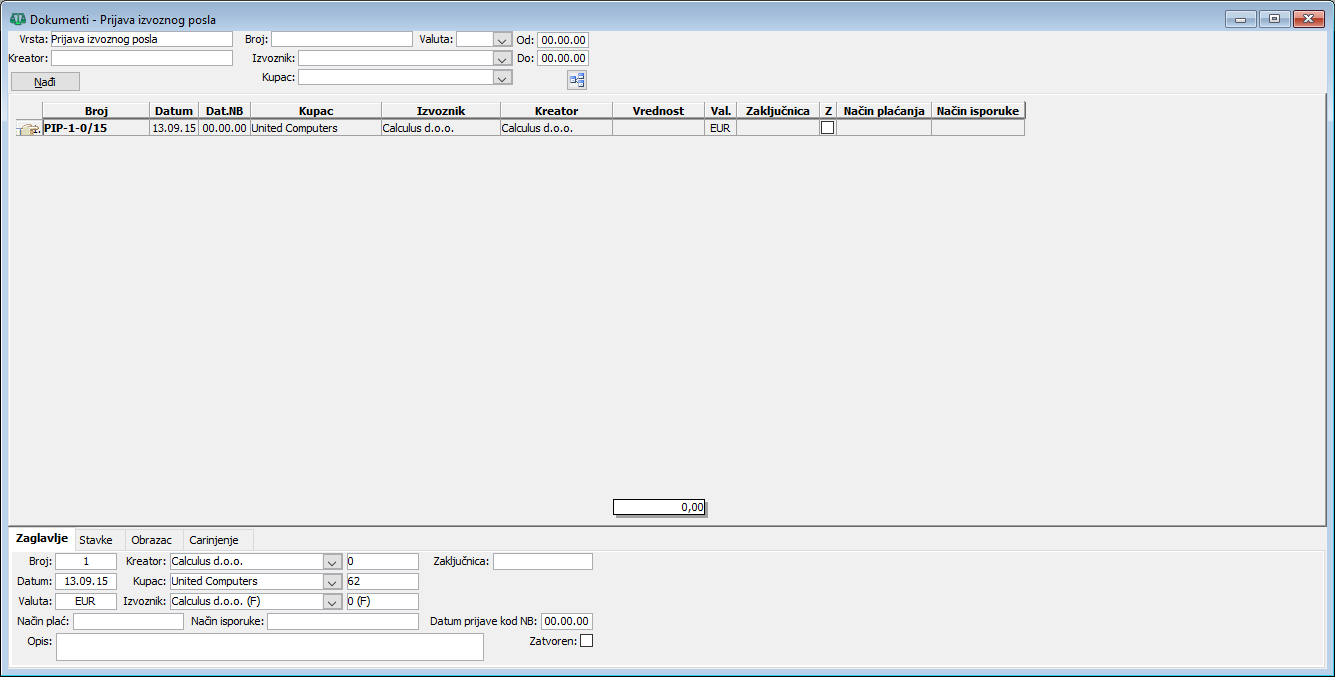The width and height of the screenshot is (1335, 677).
Task: Toggle the Z checkbox in the grid row
Action: pos(827,128)
